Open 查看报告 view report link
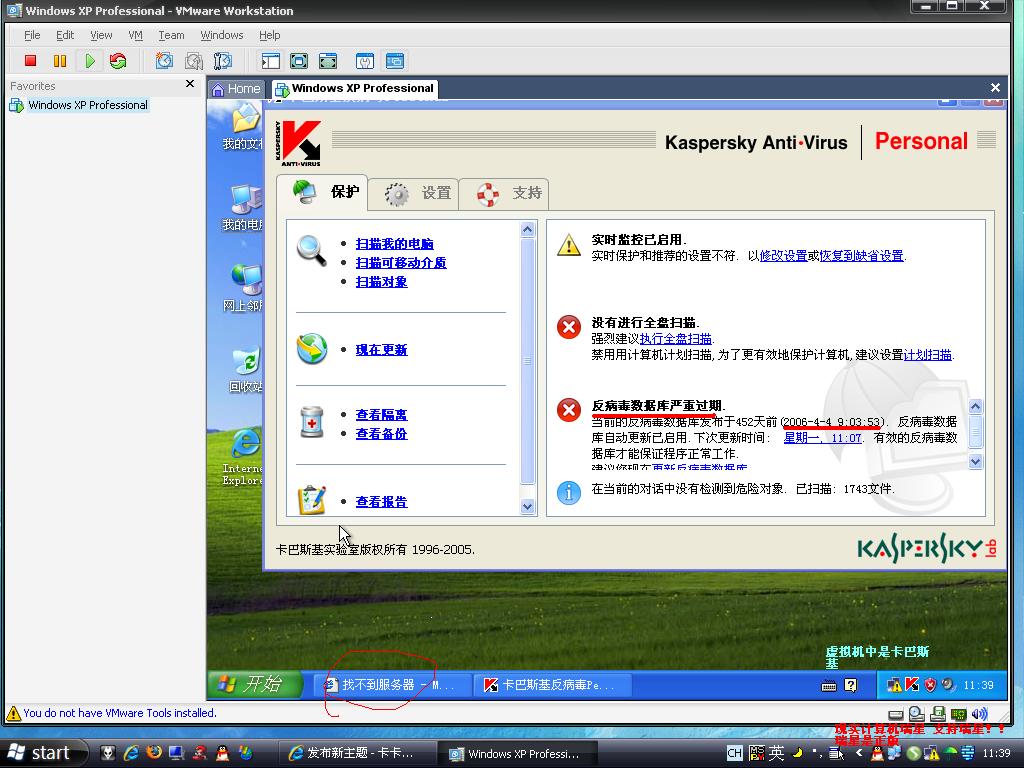Screen dimensions: 1024x768 click(x=381, y=502)
